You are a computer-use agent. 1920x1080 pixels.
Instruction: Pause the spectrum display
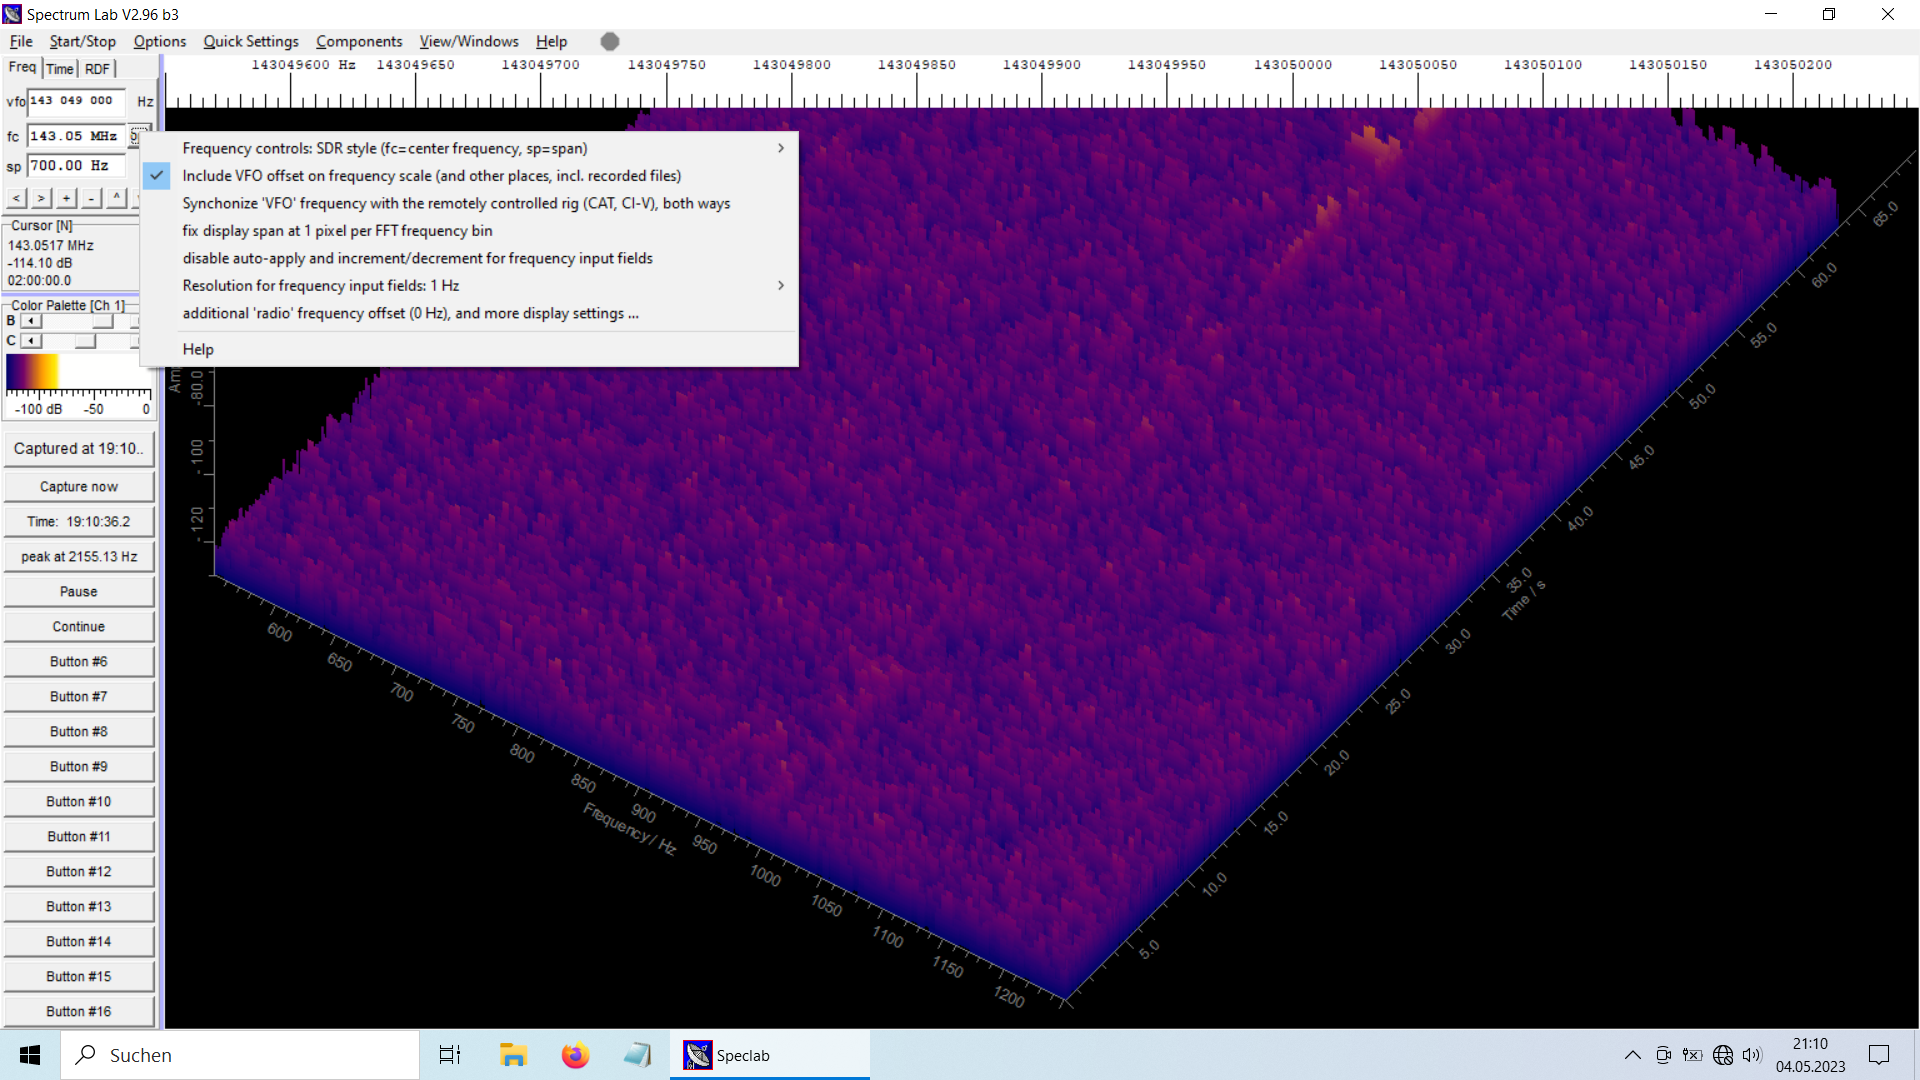(79, 592)
